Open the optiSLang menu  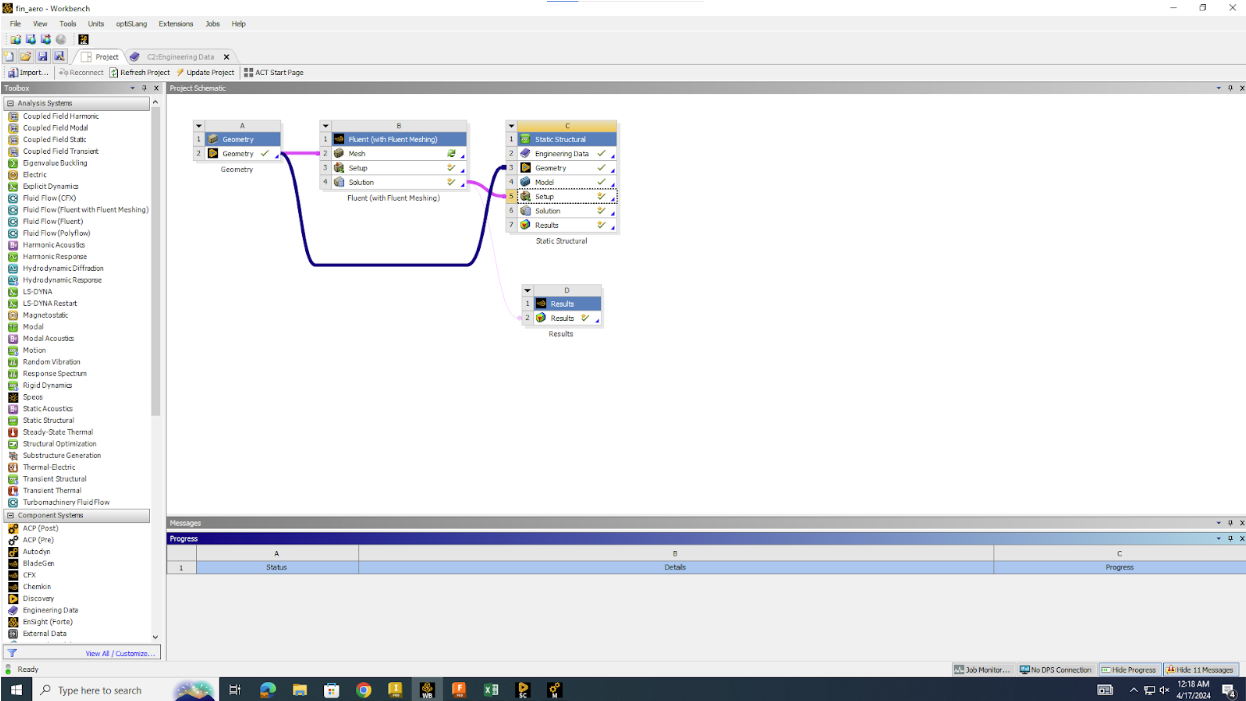tap(132, 23)
